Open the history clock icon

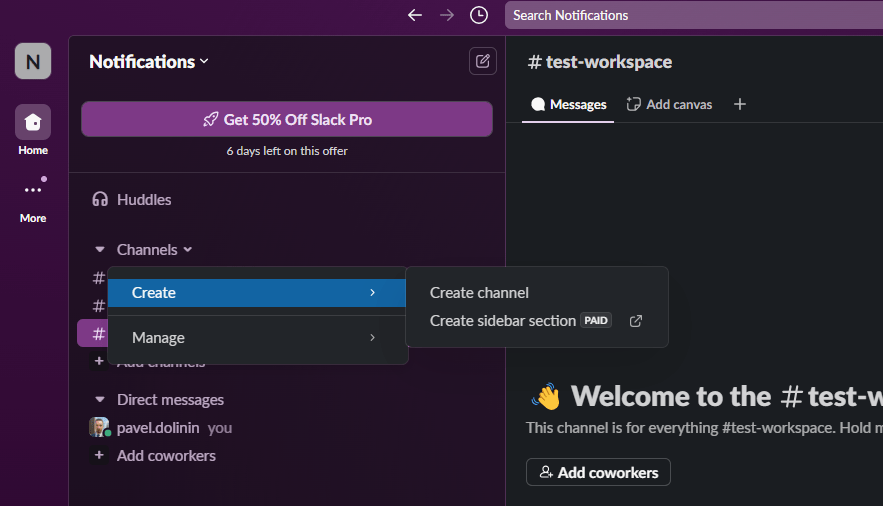point(479,15)
